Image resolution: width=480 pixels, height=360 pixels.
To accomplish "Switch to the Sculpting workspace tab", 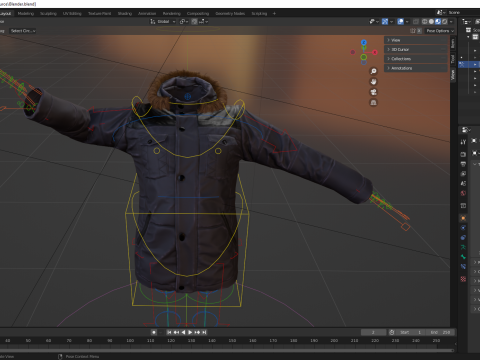I will pos(48,14).
